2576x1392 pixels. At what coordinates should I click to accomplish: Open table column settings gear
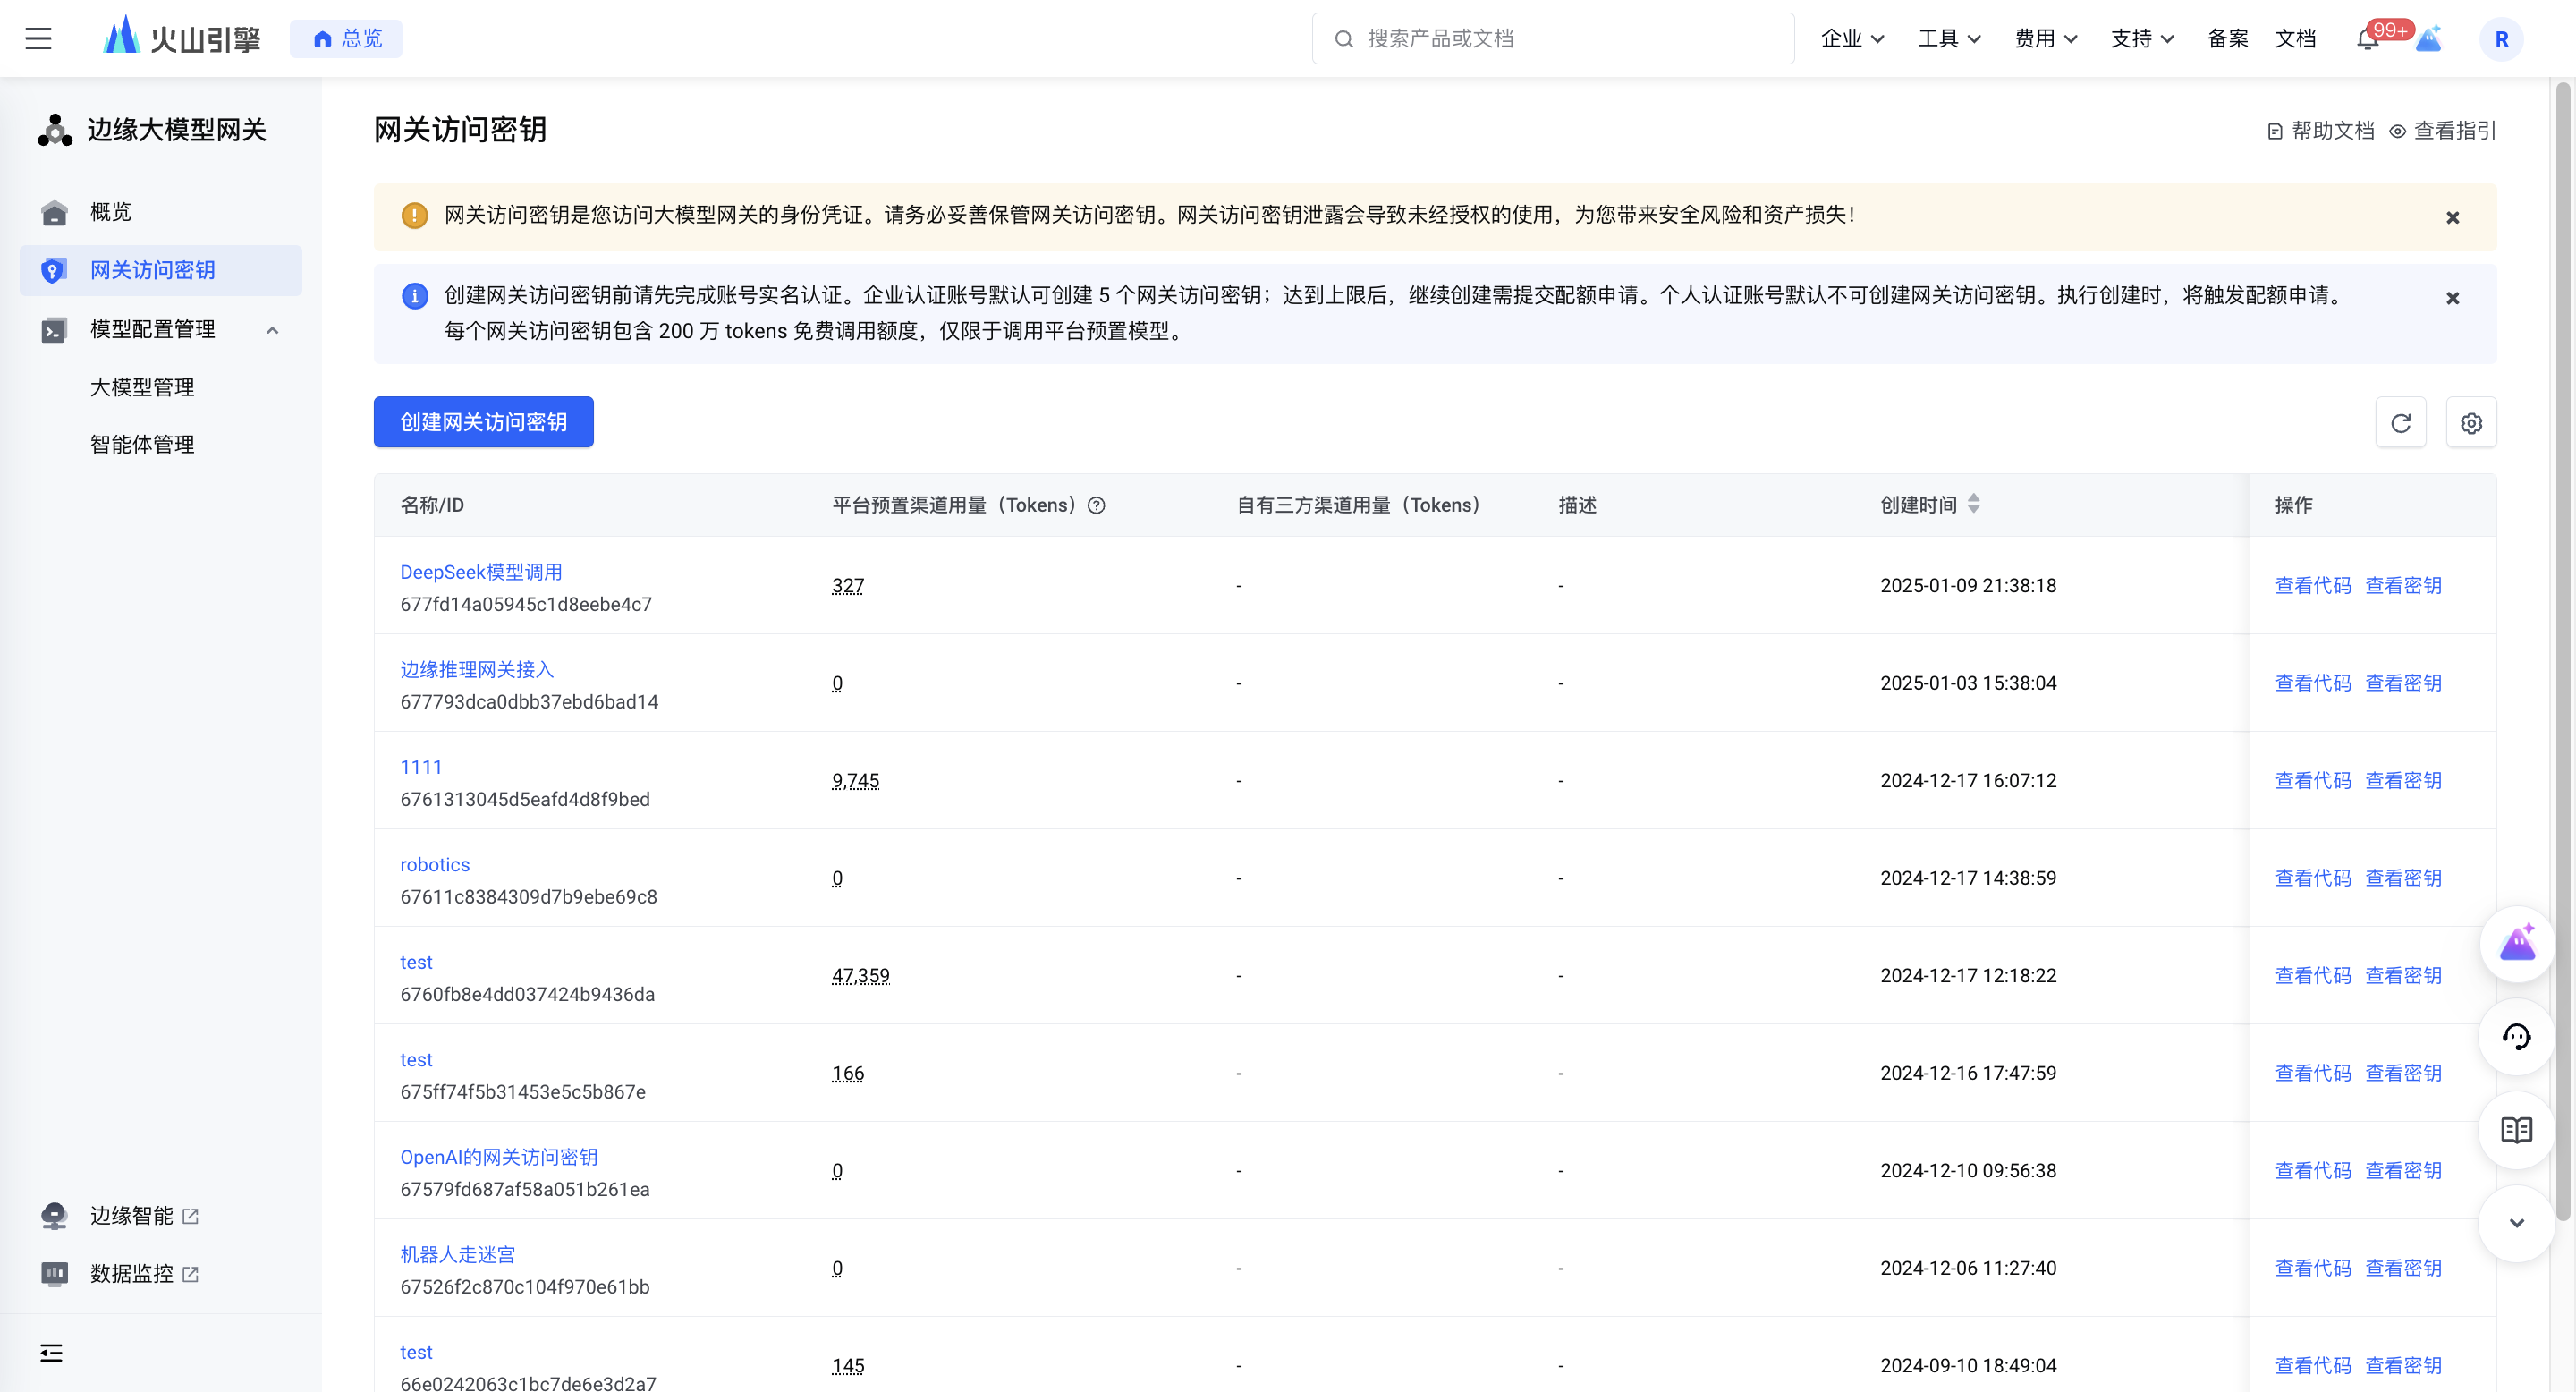2471,423
